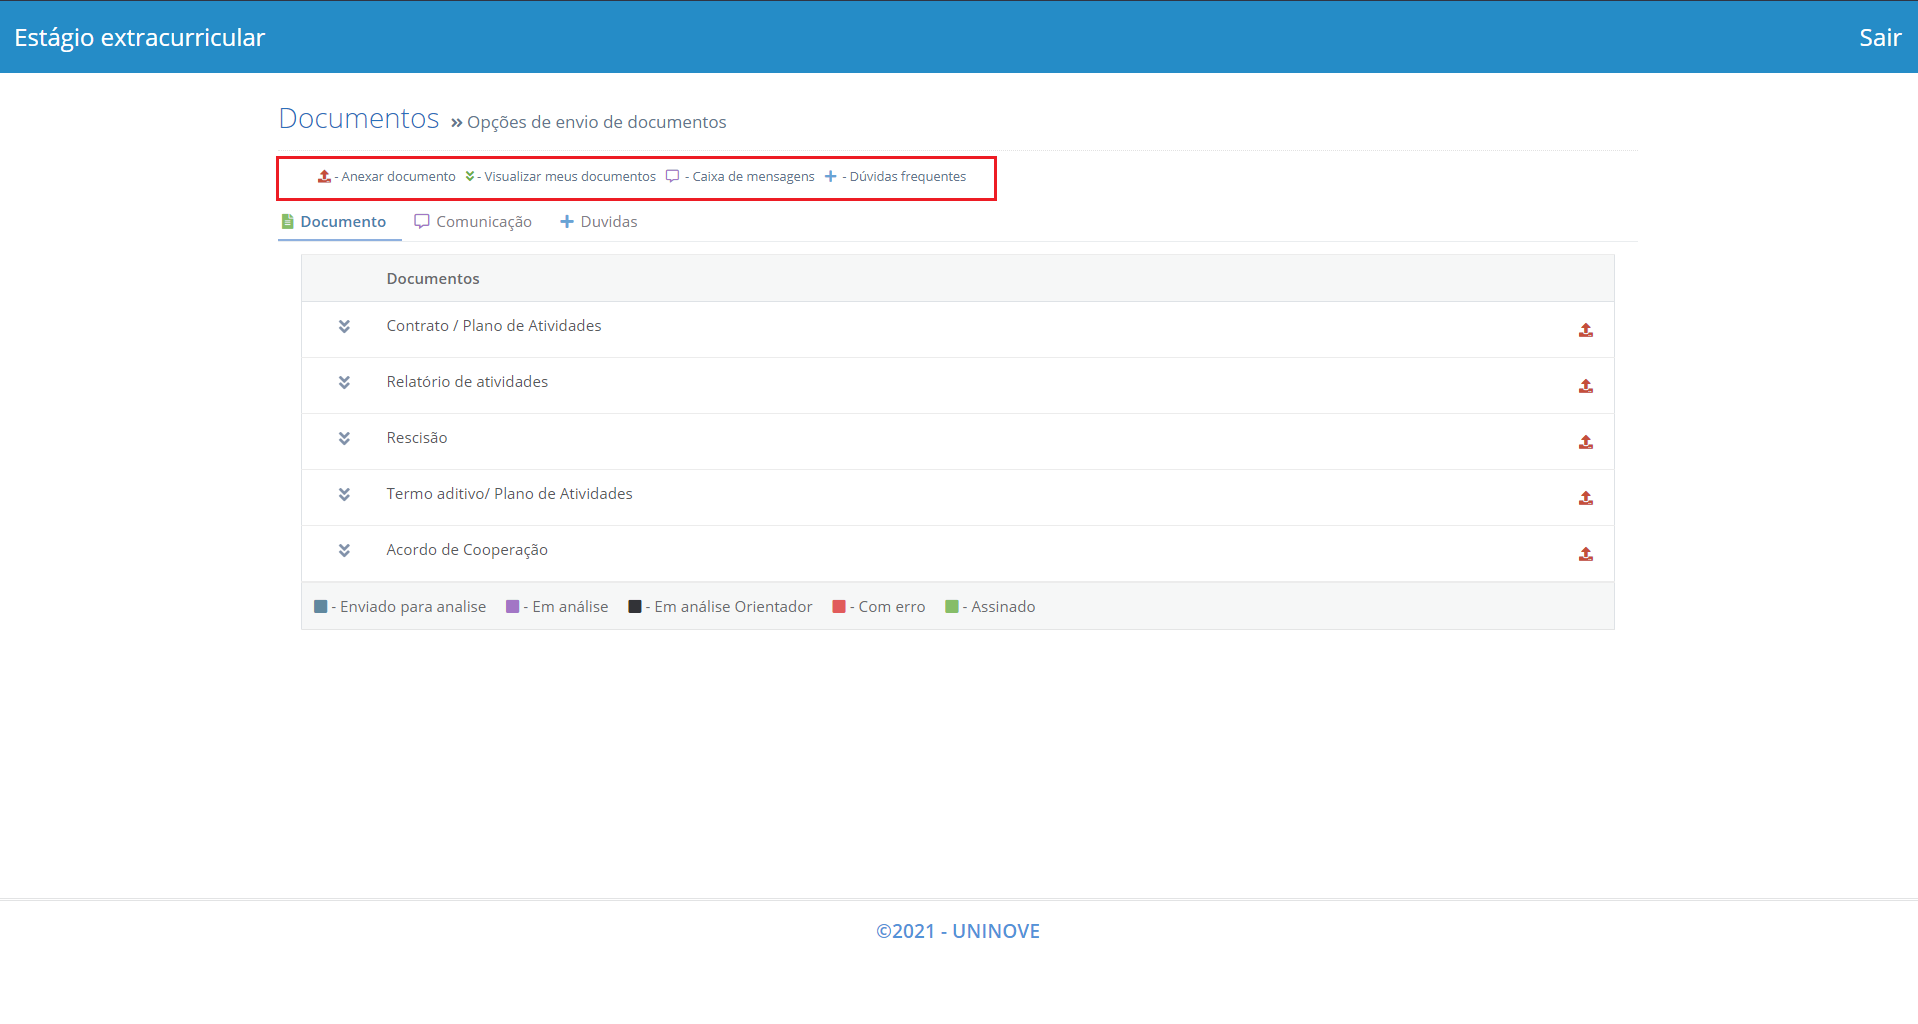
Task: Click '- Anexar documento' legend text
Action: [x=395, y=177]
